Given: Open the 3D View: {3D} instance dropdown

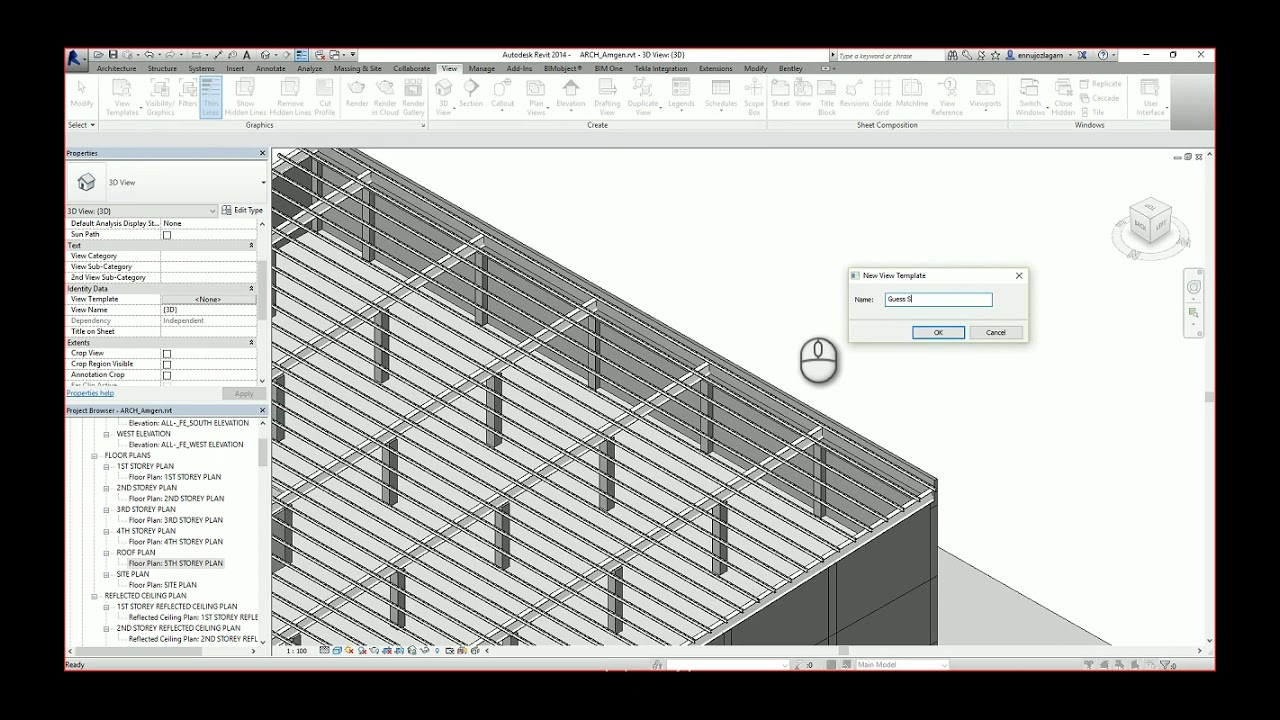Looking at the screenshot, I should tap(141, 211).
